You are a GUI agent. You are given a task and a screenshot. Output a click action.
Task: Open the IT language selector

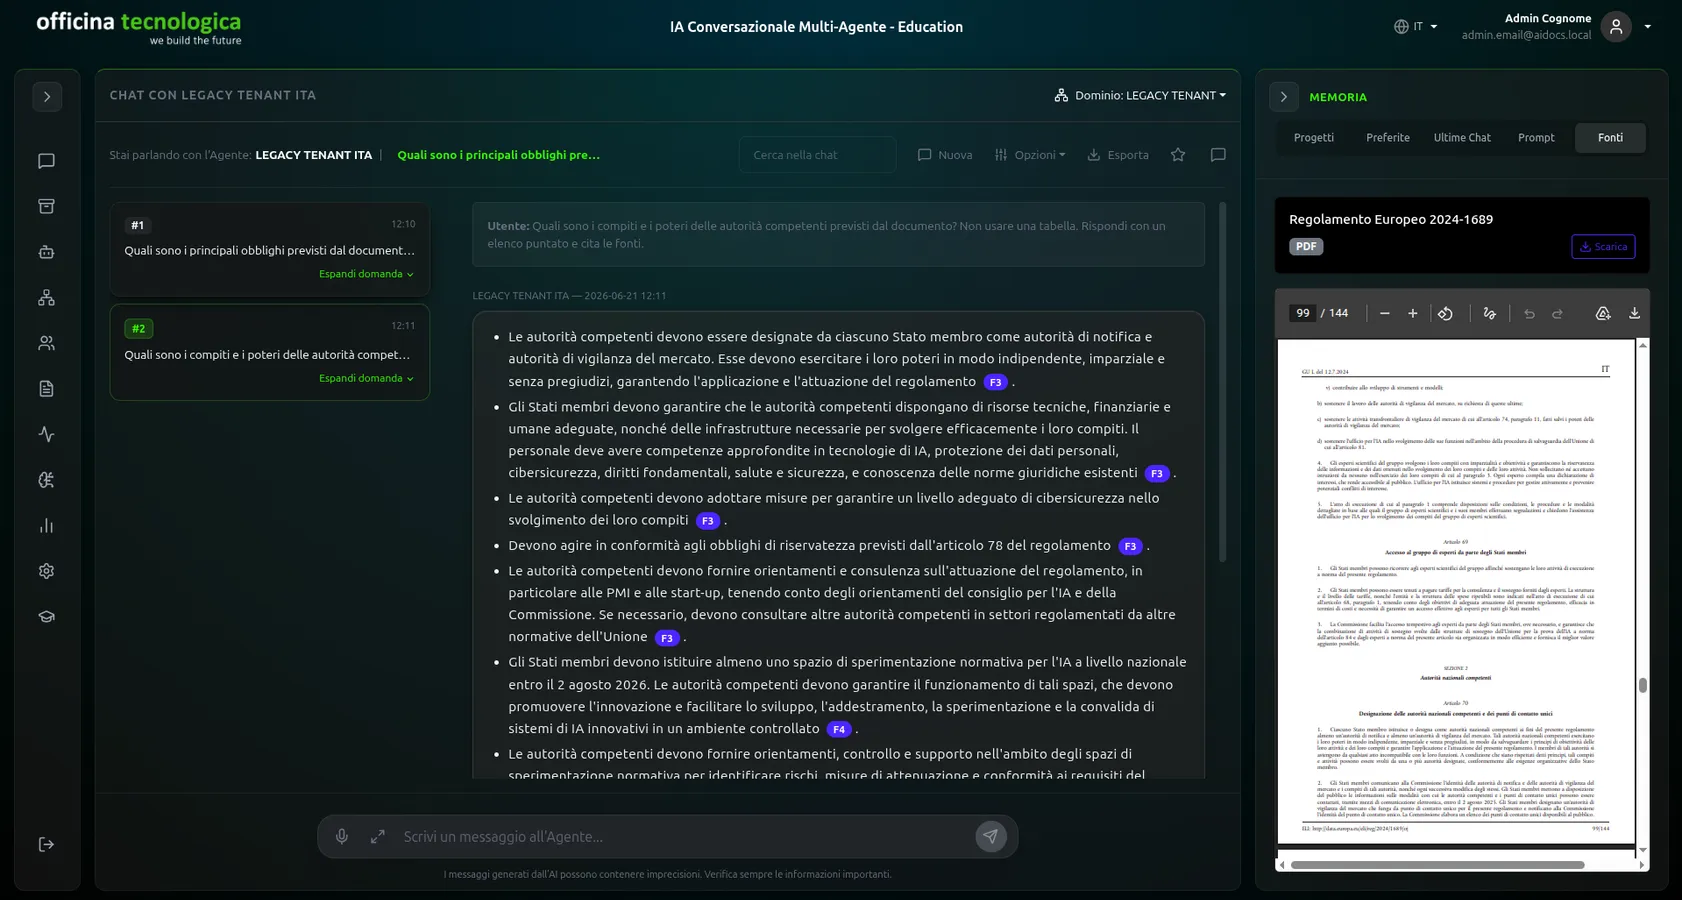click(x=1415, y=27)
